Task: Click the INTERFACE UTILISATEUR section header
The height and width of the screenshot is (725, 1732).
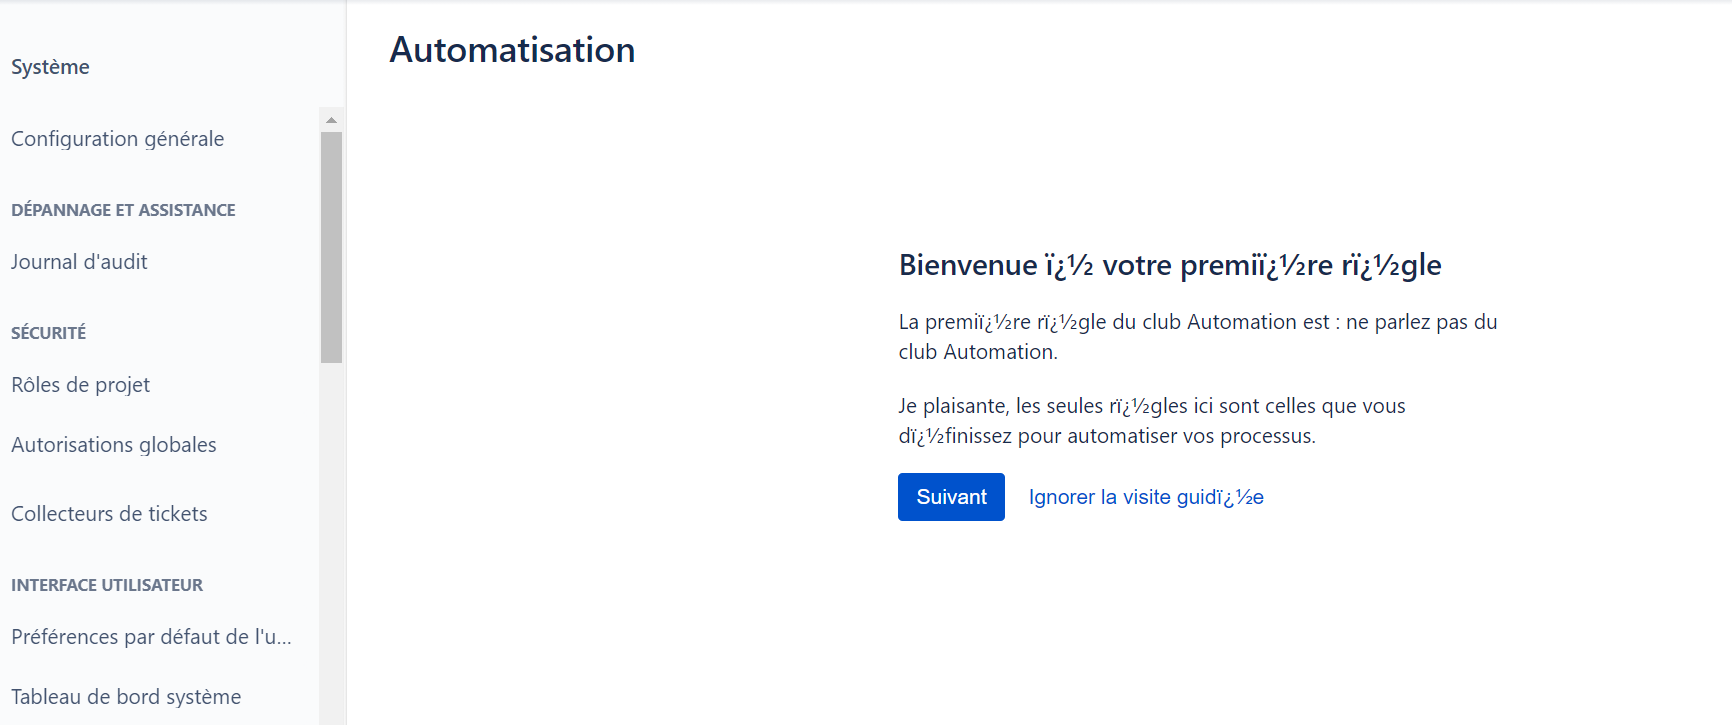Action: point(107,585)
